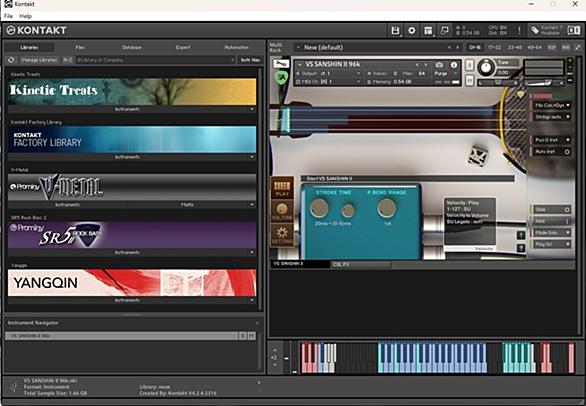Click the Manage Libraries button

tap(39, 60)
